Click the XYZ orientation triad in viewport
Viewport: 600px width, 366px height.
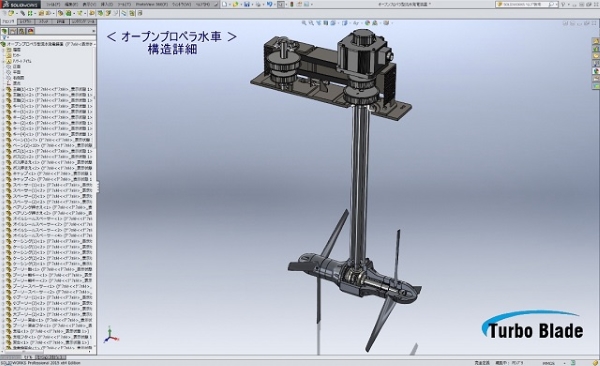[111, 335]
